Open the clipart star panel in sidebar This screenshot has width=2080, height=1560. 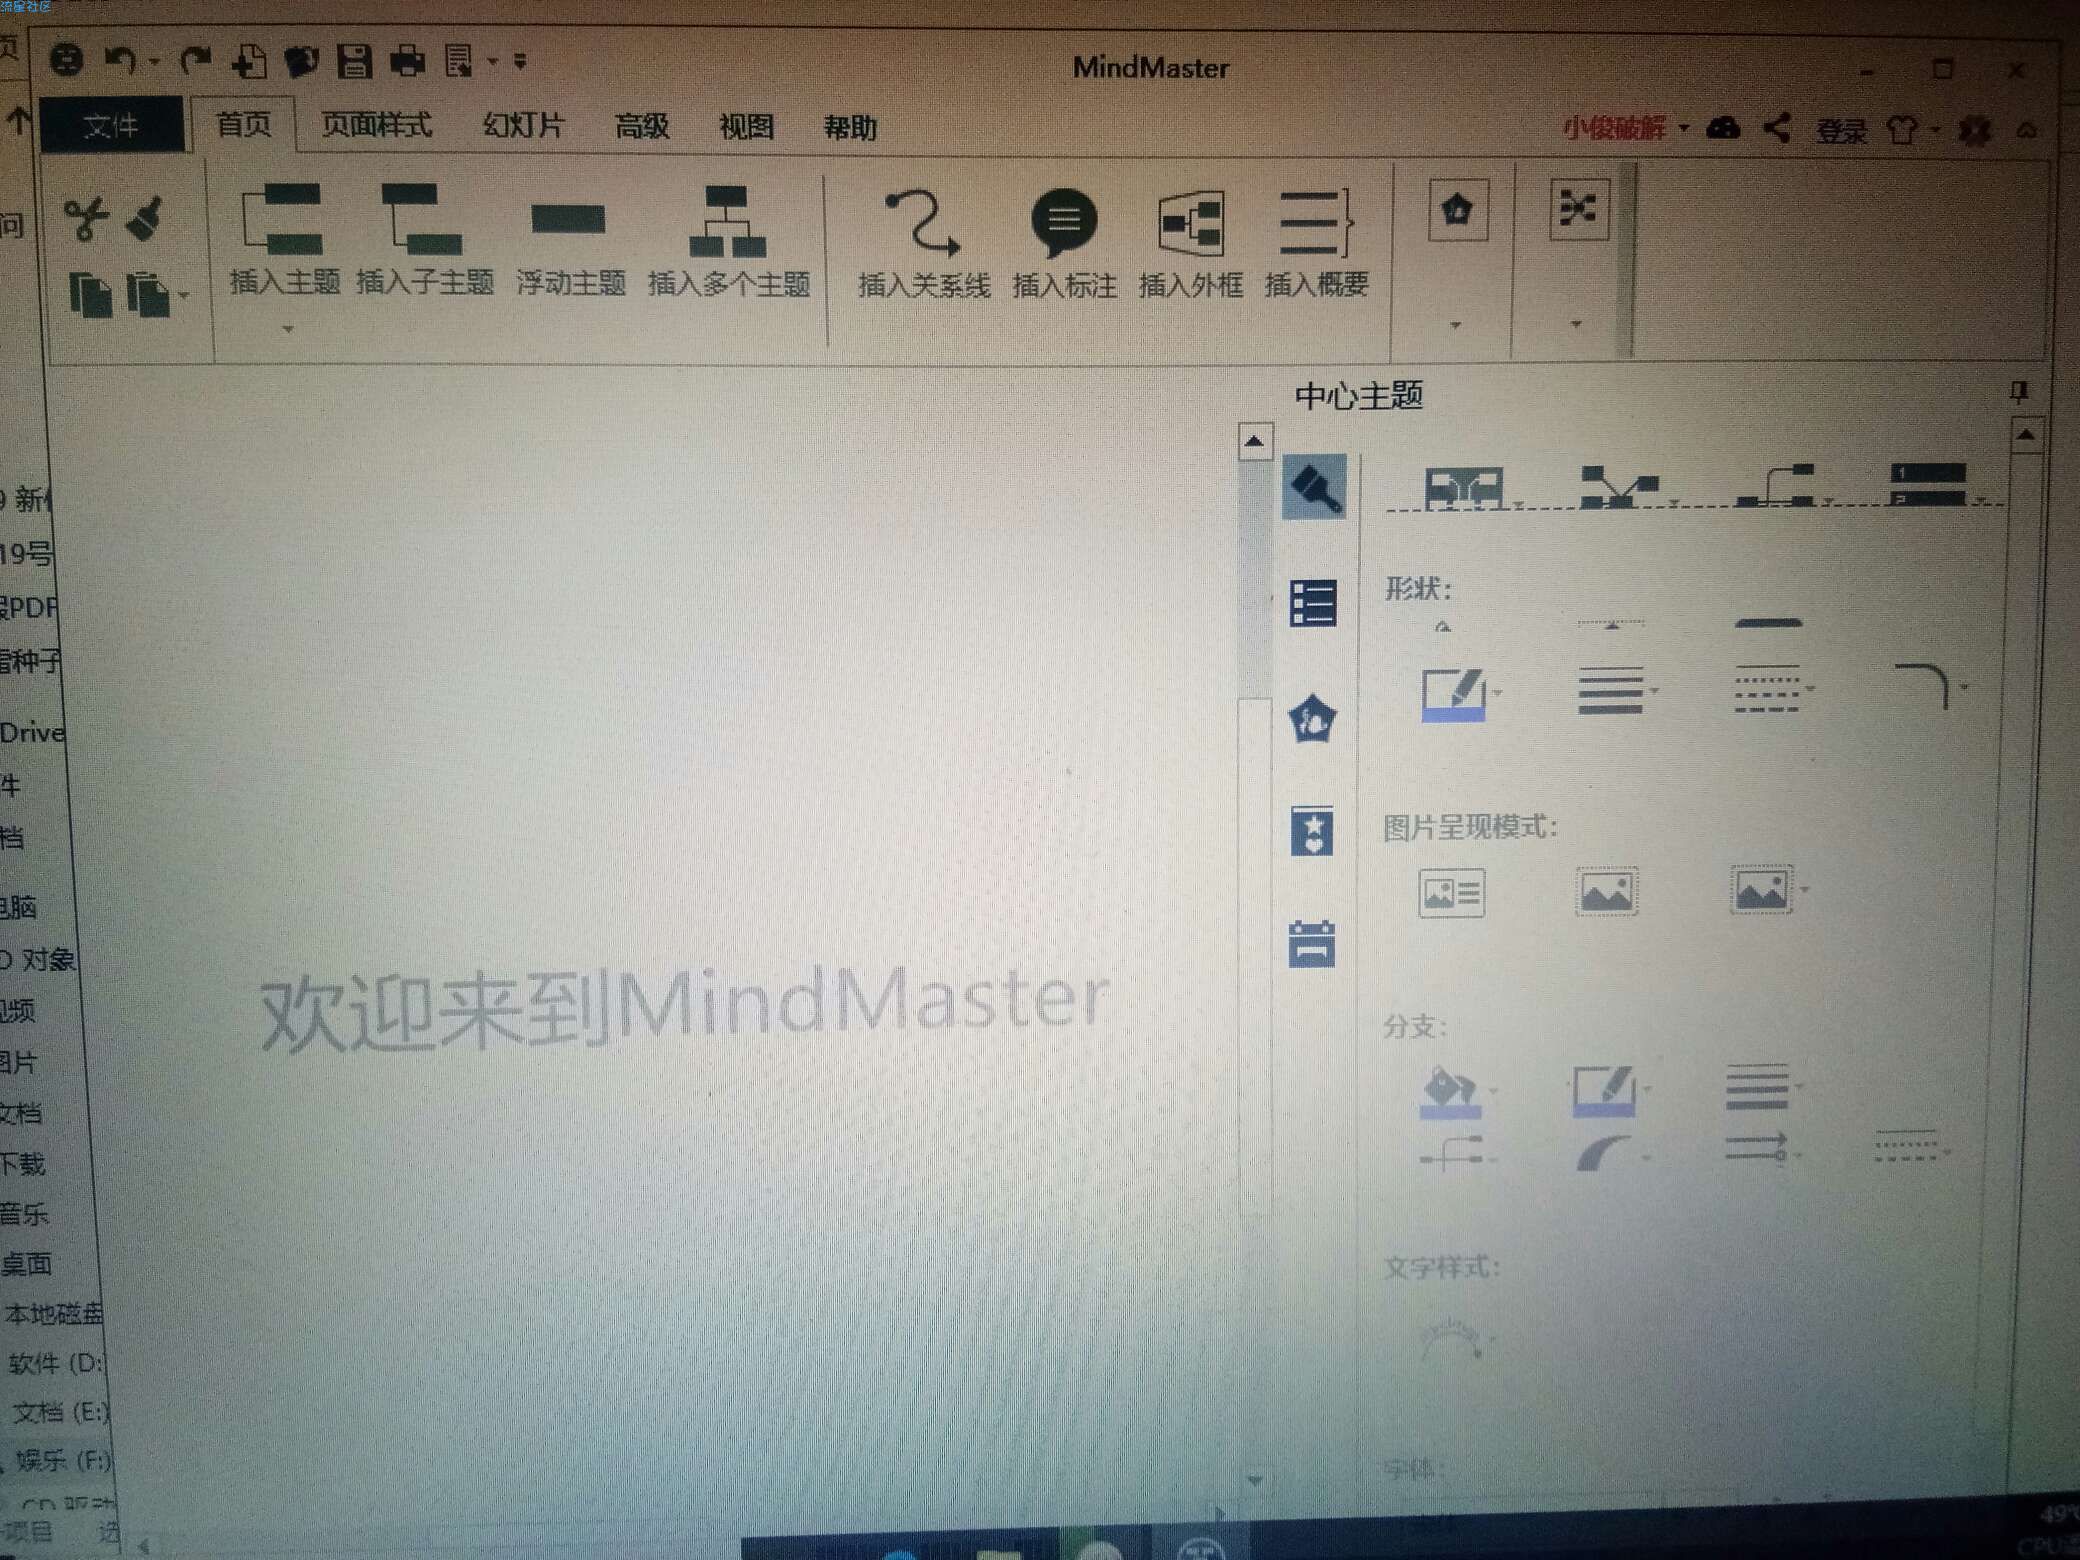(x=1313, y=831)
